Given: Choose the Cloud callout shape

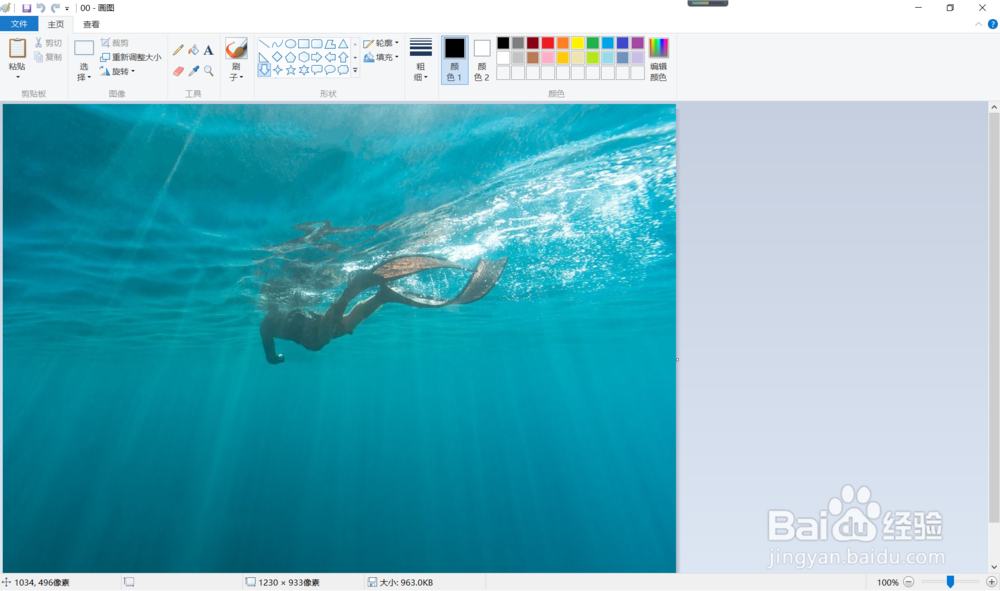Looking at the screenshot, I should click(343, 70).
